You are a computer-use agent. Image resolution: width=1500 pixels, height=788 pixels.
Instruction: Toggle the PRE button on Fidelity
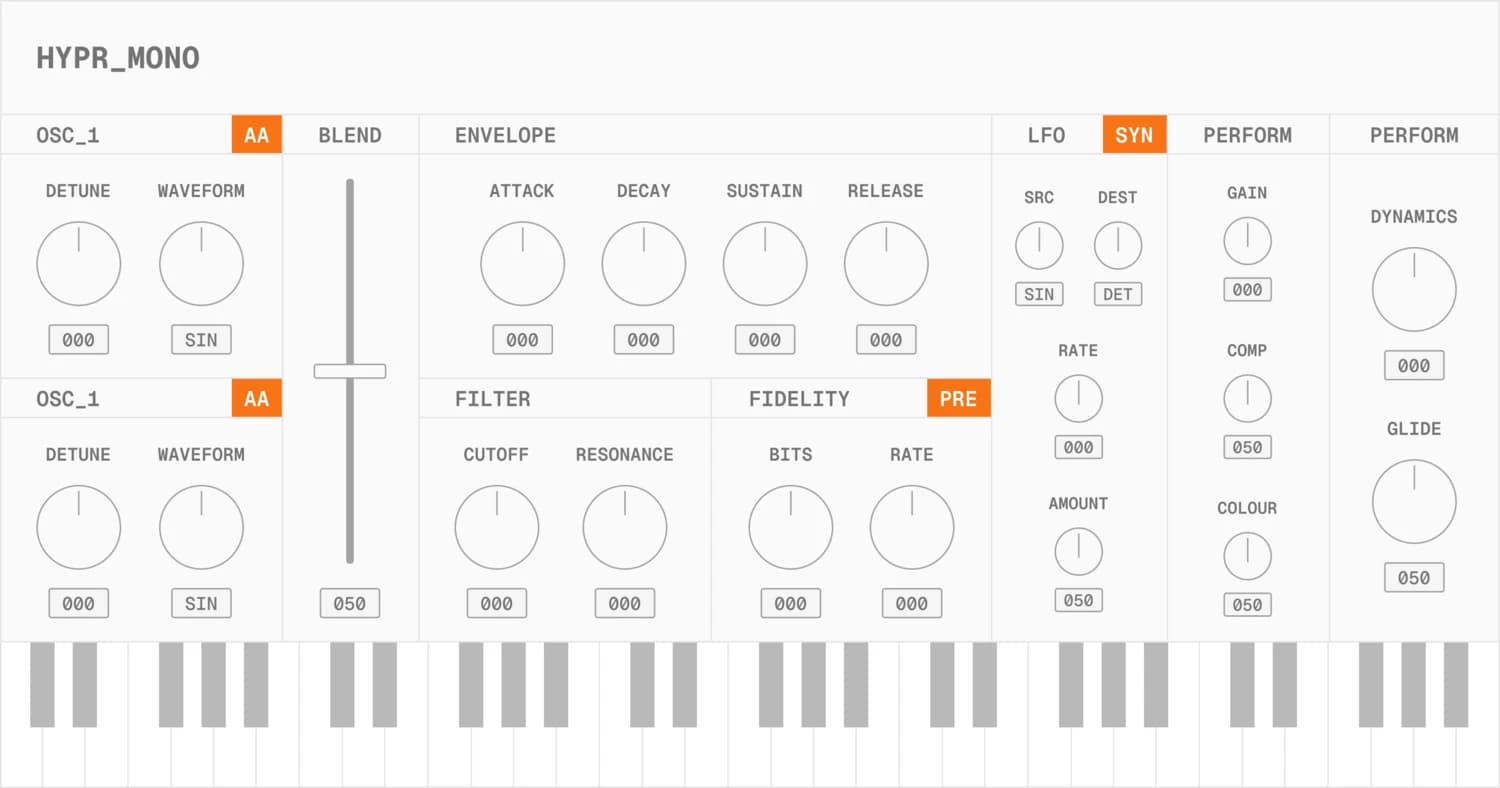pyautogui.click(x=958, y=398)
